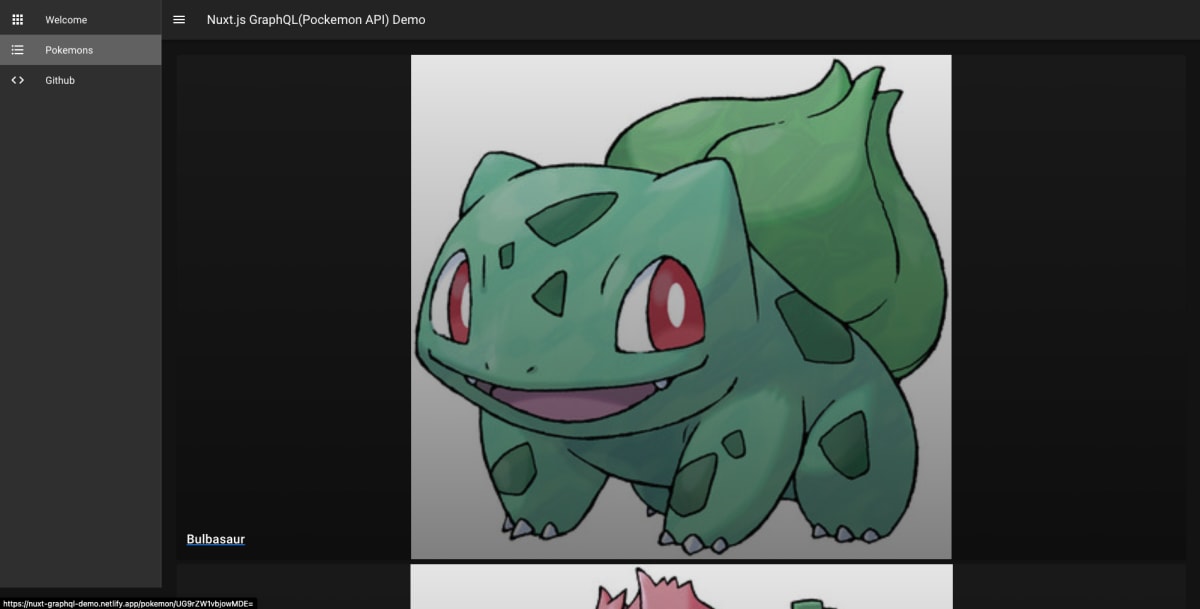Image resolution: width=1200 pixels, height=609 pixels.
Task: Toggle the hamburger menu in top bar
Action: (179, 20)
